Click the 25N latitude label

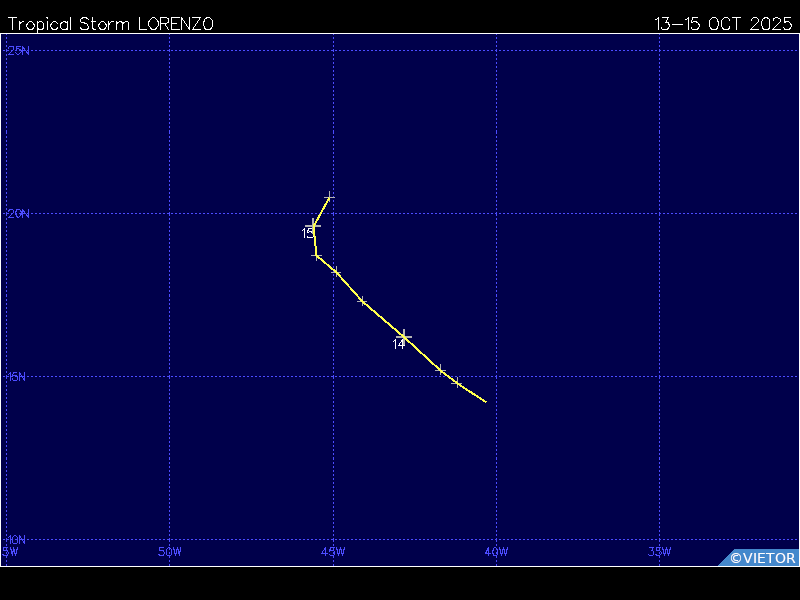18,50
